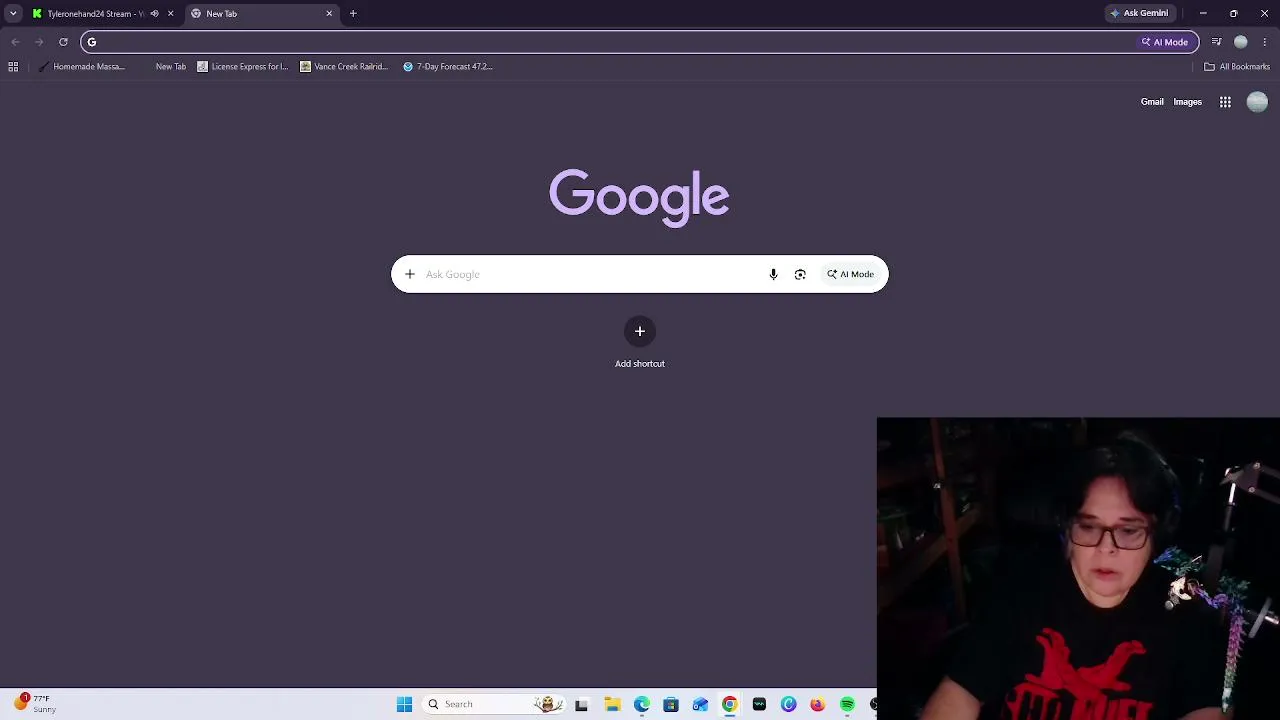This screenshot has height=720, width=1280.
Task: Click AI Mode in the address bar
Action: point(1165,42)
